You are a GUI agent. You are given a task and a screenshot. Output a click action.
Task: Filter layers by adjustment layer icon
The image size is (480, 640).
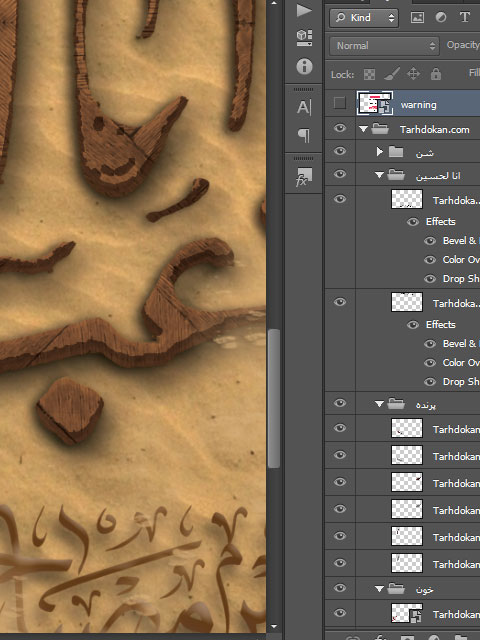(441, 18)
